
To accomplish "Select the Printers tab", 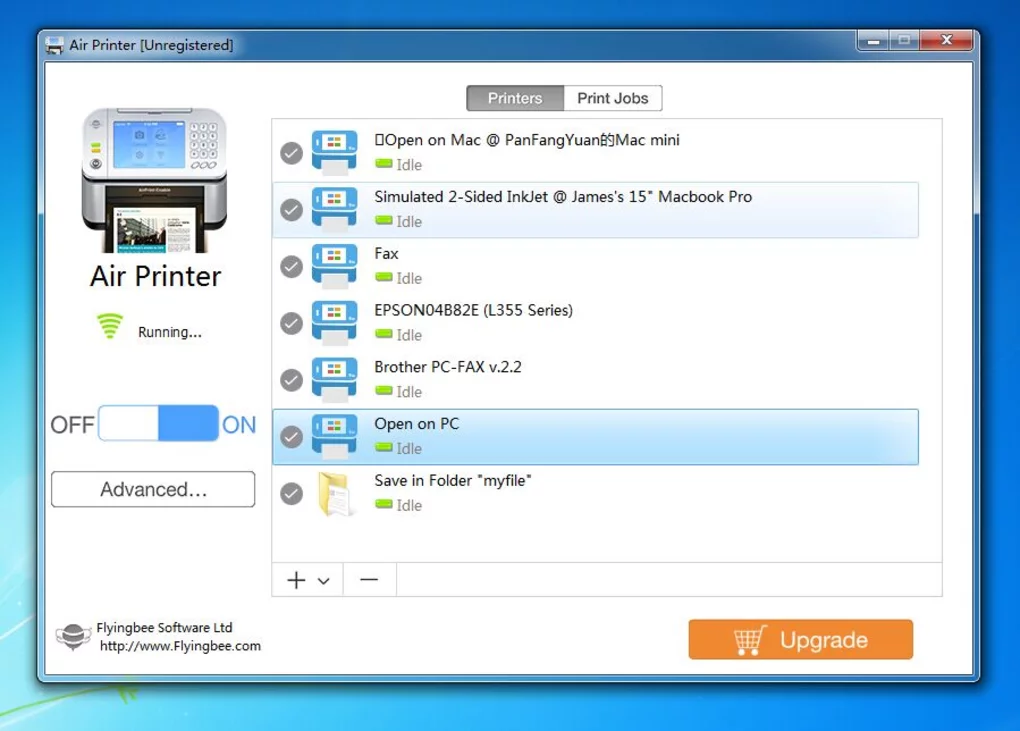I will [515, 98].
